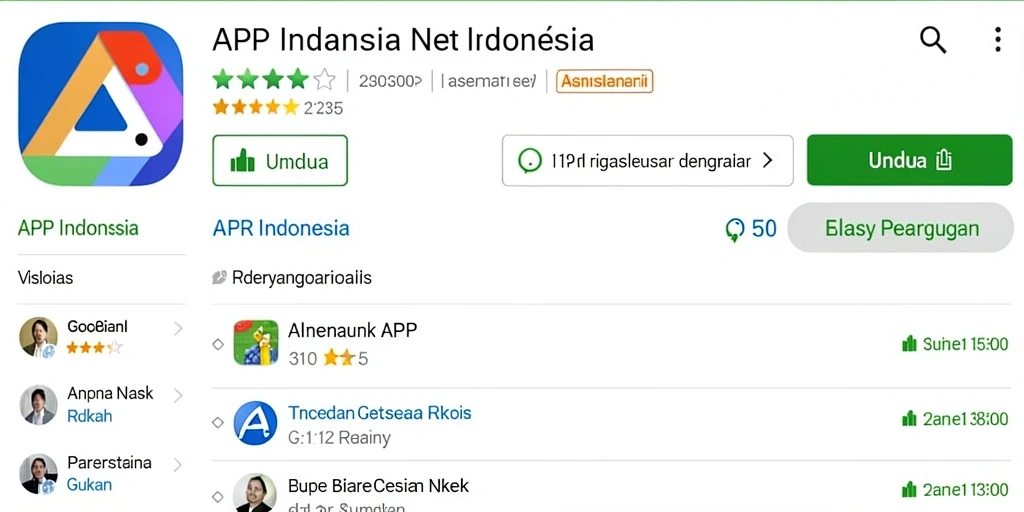Click the tag icon beside Rderyangoarioalis
This screenshot has height=512, width=1024.
(x=219, y=278)
